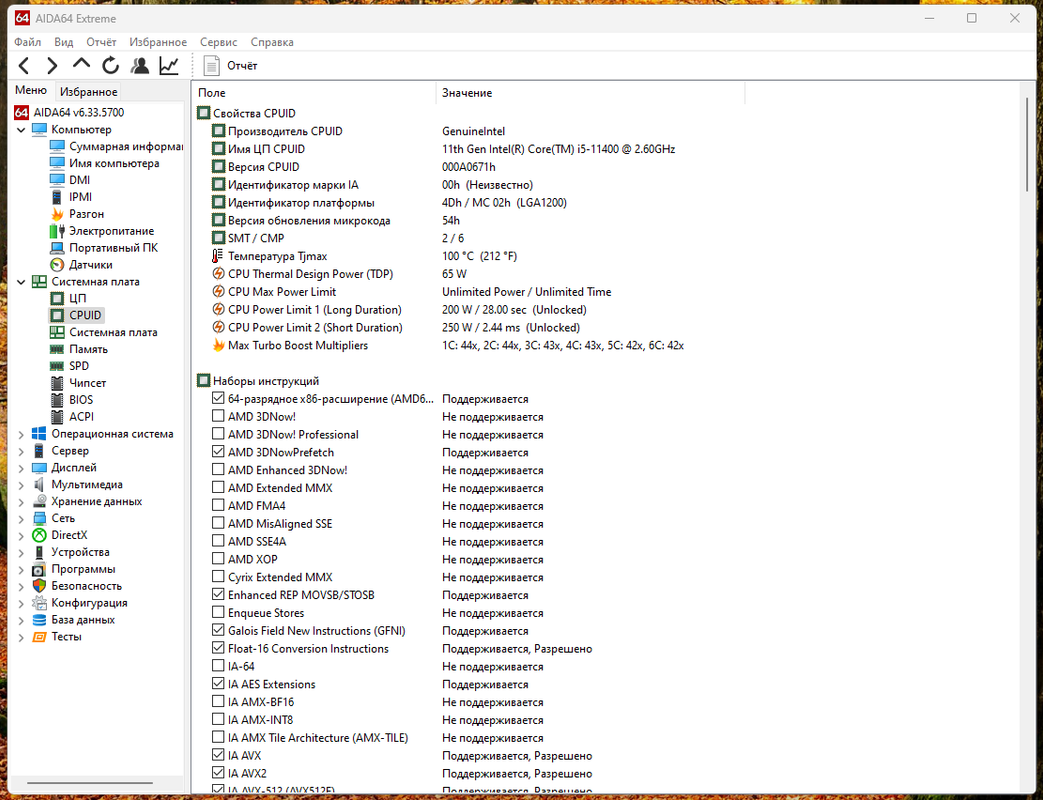Select the Температура Tjmax row
Screen dimensions: 1043x800
365,256
